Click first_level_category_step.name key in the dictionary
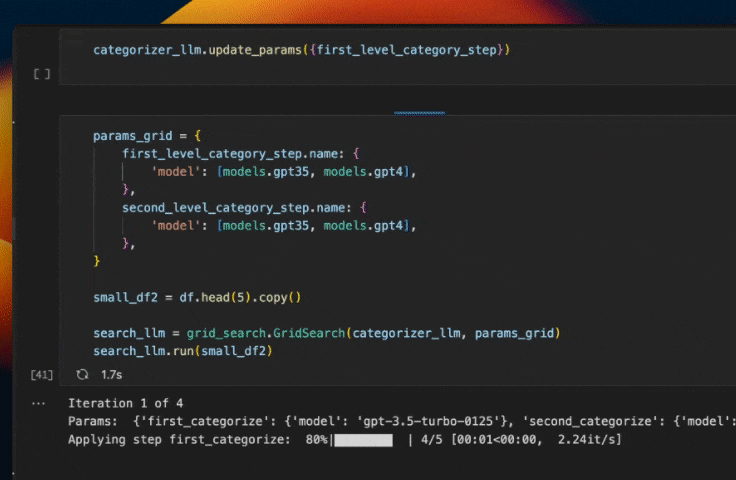Screen dimensions: 736x480 coord(235,153)
